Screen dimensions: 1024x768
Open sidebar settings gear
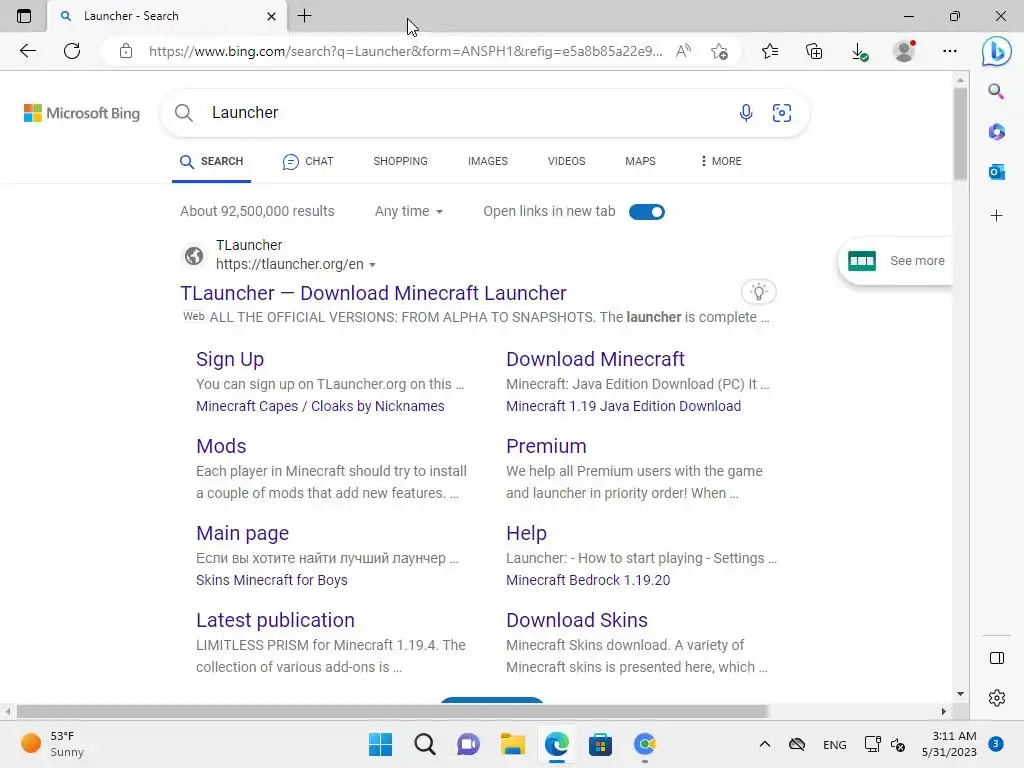tap(997, 697)
